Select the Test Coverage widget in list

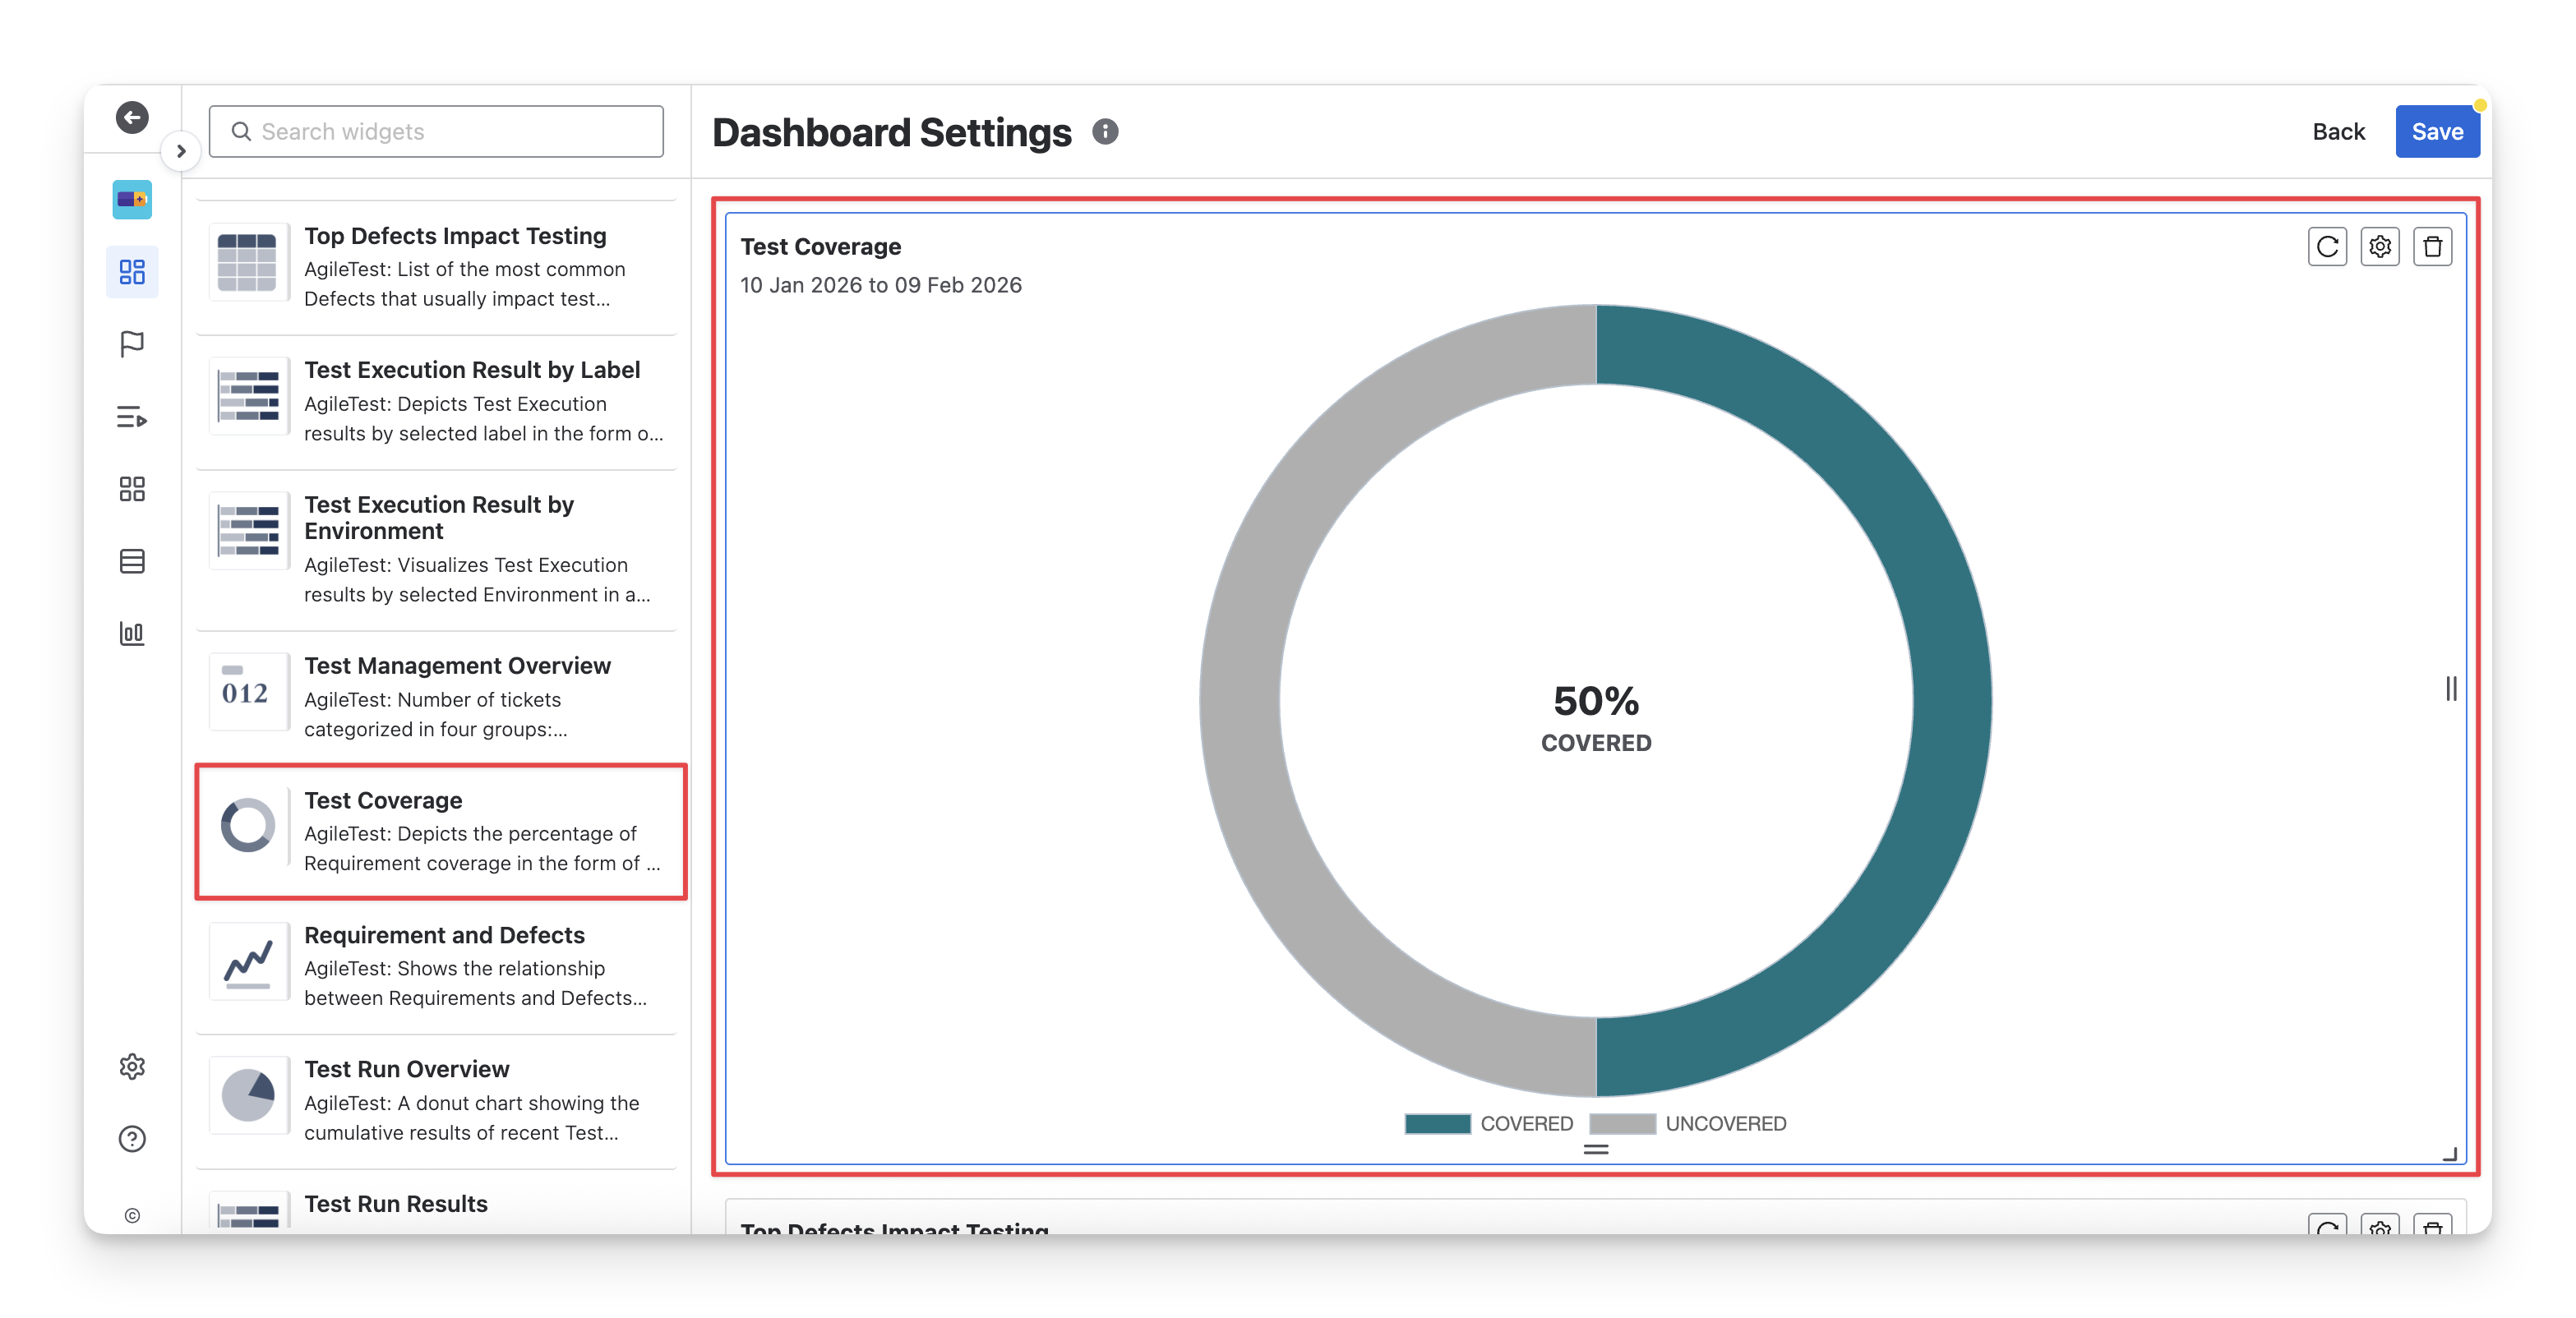[441, 831]
